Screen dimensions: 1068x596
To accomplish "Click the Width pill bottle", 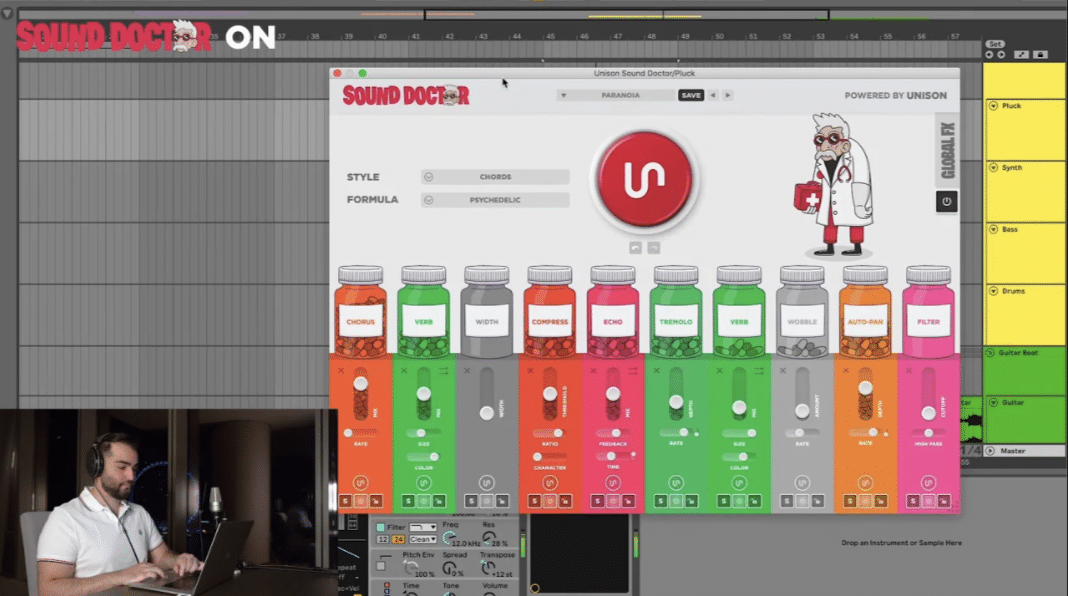I will [486, 312].
